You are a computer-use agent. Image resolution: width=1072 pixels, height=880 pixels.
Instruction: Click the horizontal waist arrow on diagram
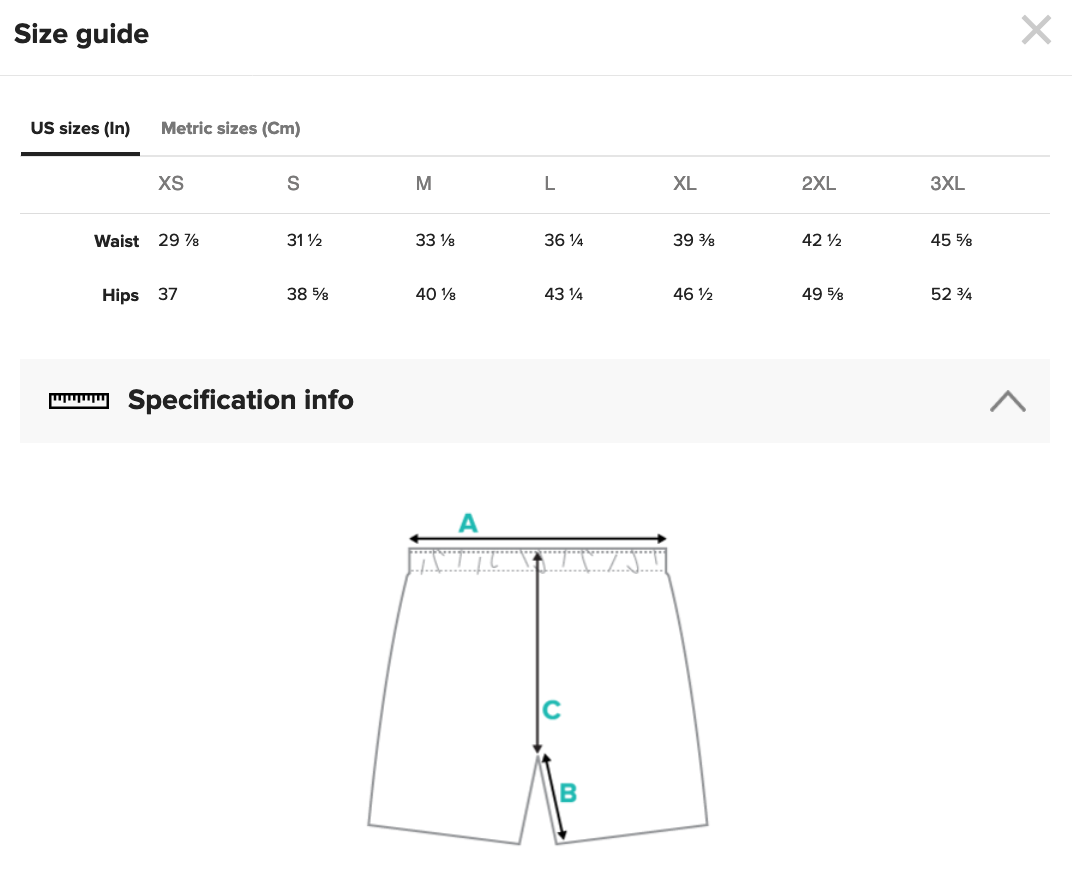(537, 539)
